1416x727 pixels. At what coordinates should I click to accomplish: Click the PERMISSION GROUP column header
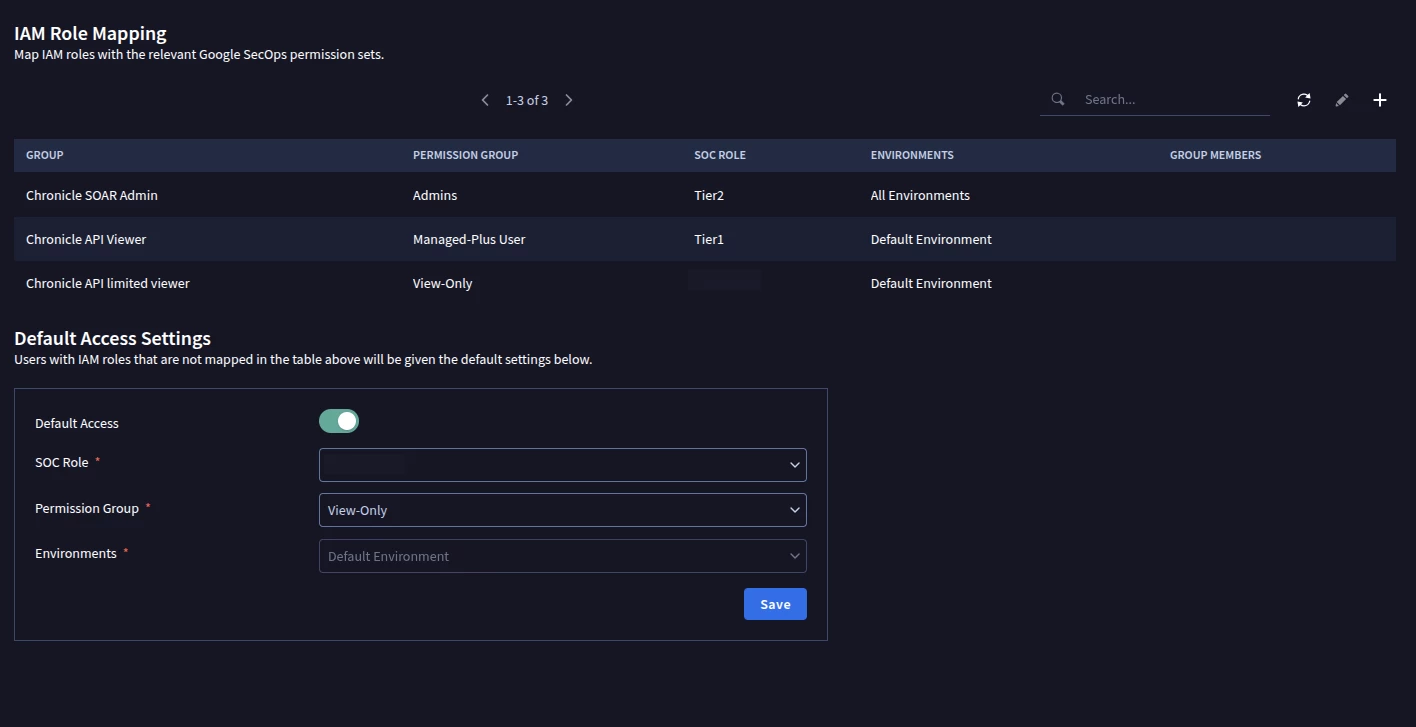[465, 155]
